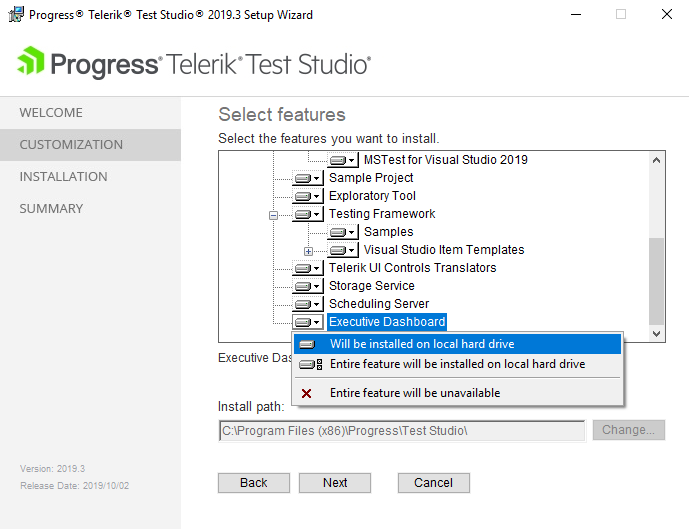The width and height of the screenshot is (689, 529).
Task: Select Visual Studio Item Templates label
Action: (444, 250)
